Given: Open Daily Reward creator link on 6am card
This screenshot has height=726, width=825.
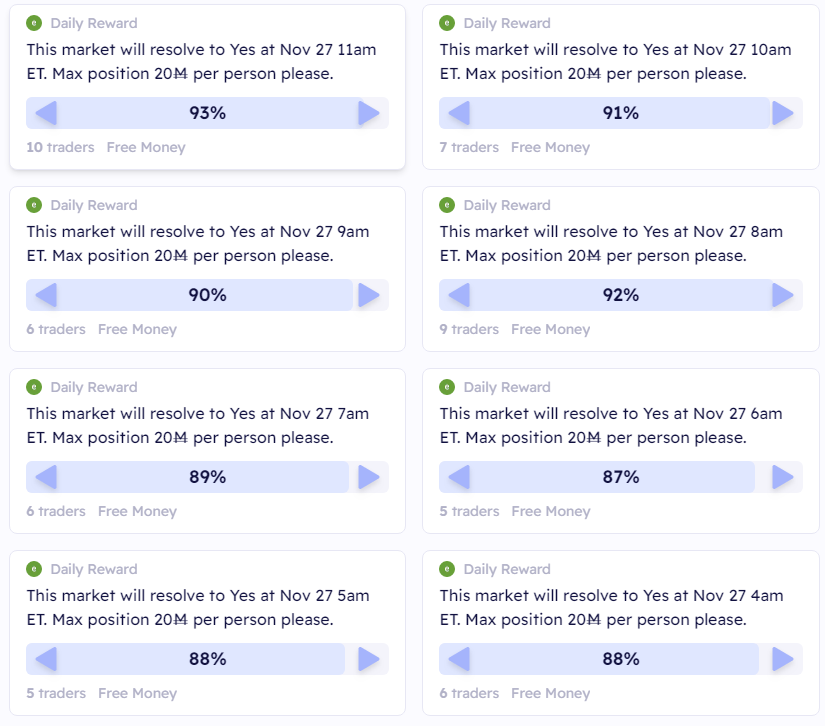Looking at the screenshot, I should point(507,387).
